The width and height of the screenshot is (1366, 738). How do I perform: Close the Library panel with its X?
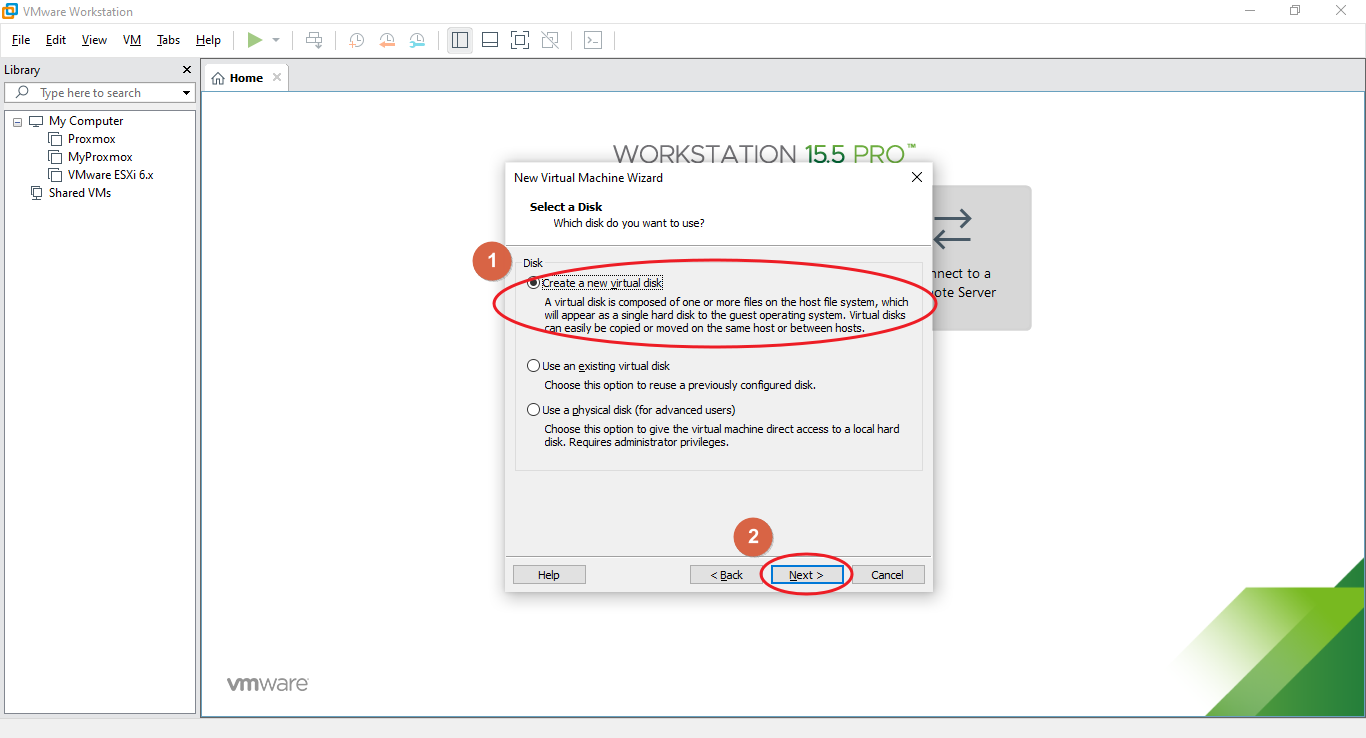(186, 70)
